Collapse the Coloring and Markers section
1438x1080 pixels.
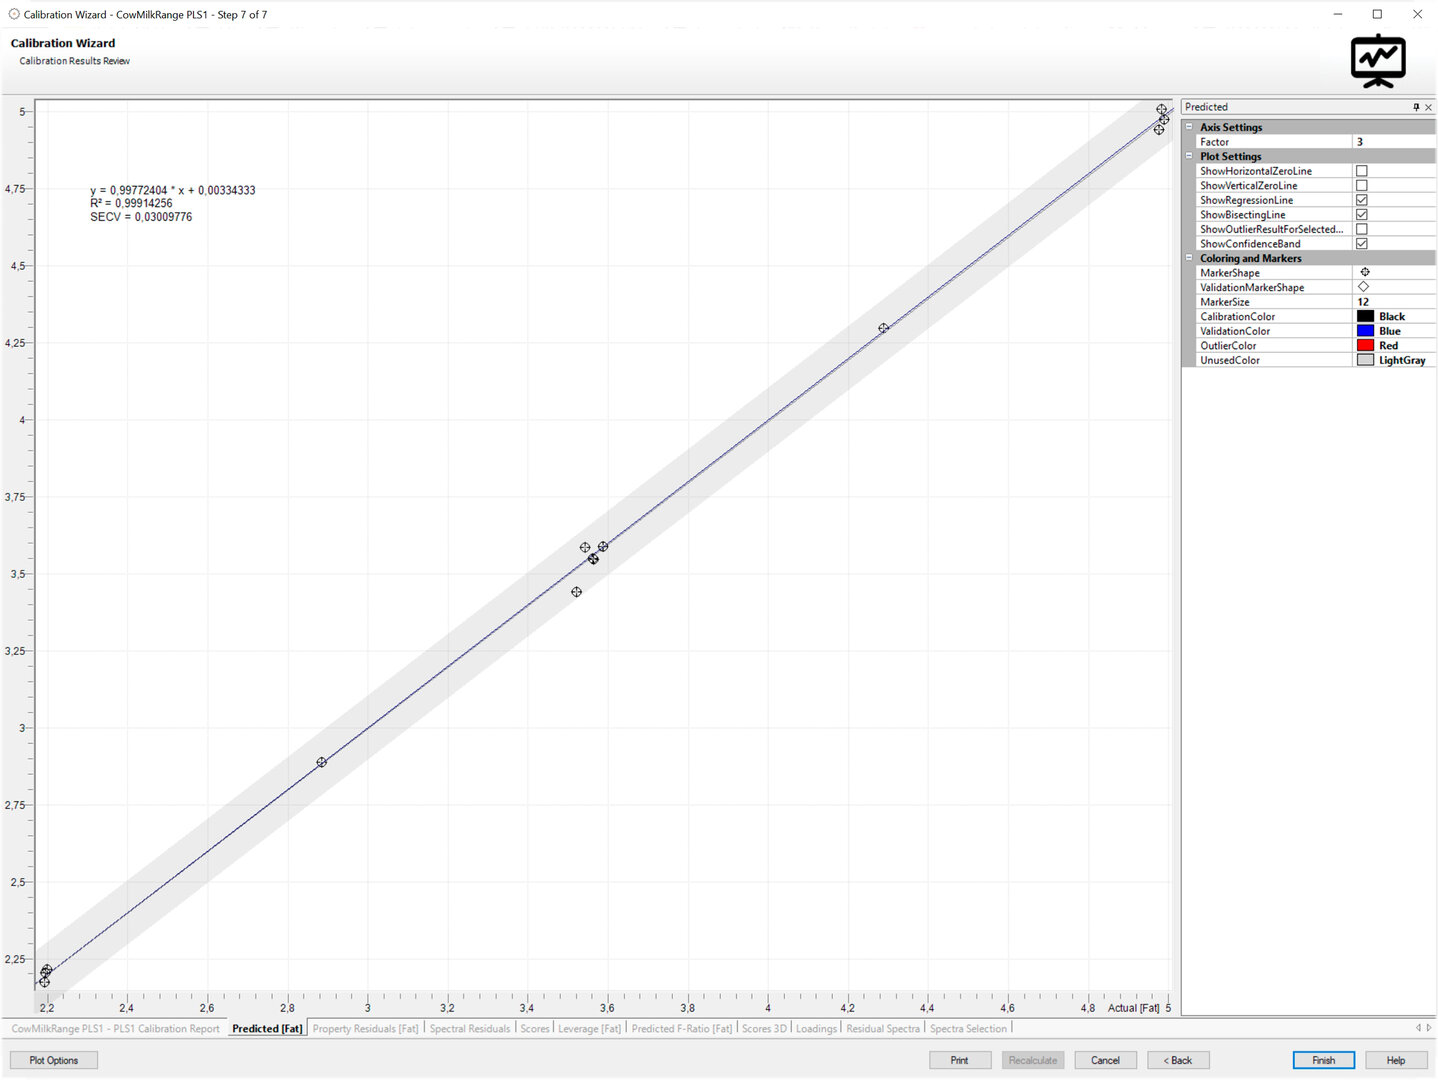pyautogui.click(x=1189, y=258)
